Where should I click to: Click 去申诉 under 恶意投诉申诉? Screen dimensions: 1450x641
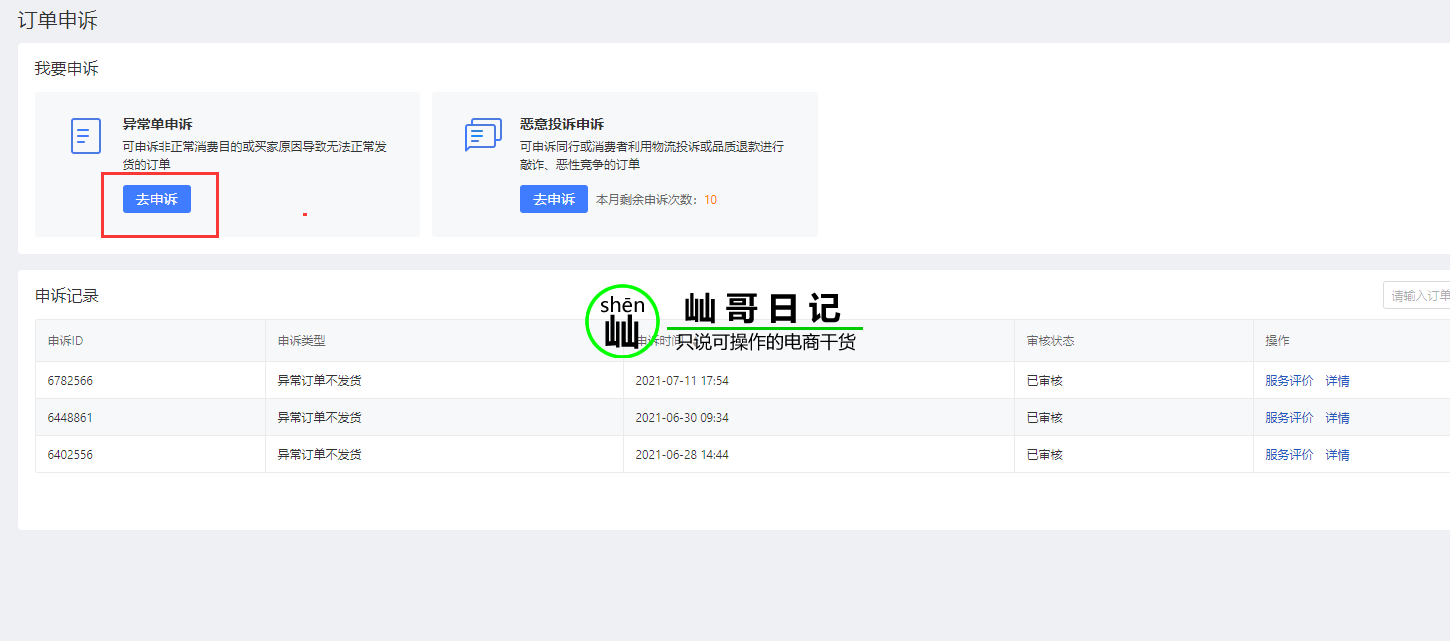point(554,199)
